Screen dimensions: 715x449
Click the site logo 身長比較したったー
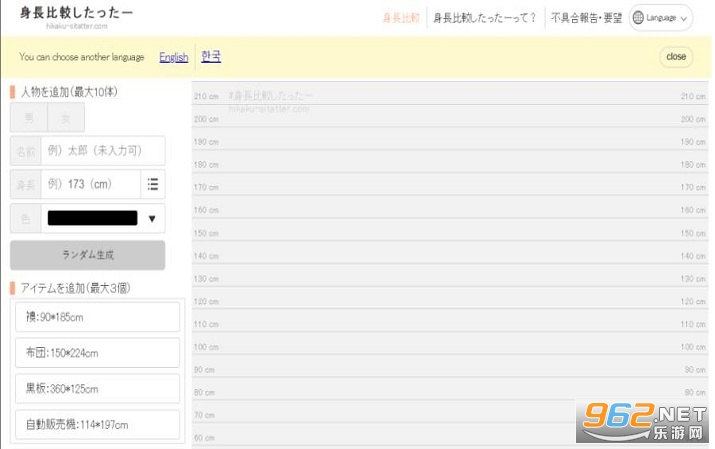(76, 14)
